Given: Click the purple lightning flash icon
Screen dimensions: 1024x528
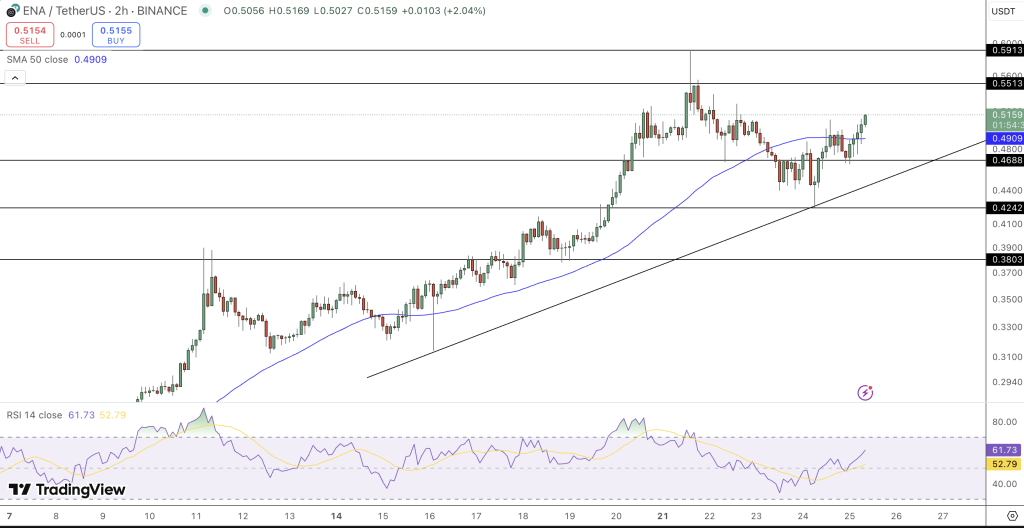Looking at the screenshot, I should [x=865, y=393].
